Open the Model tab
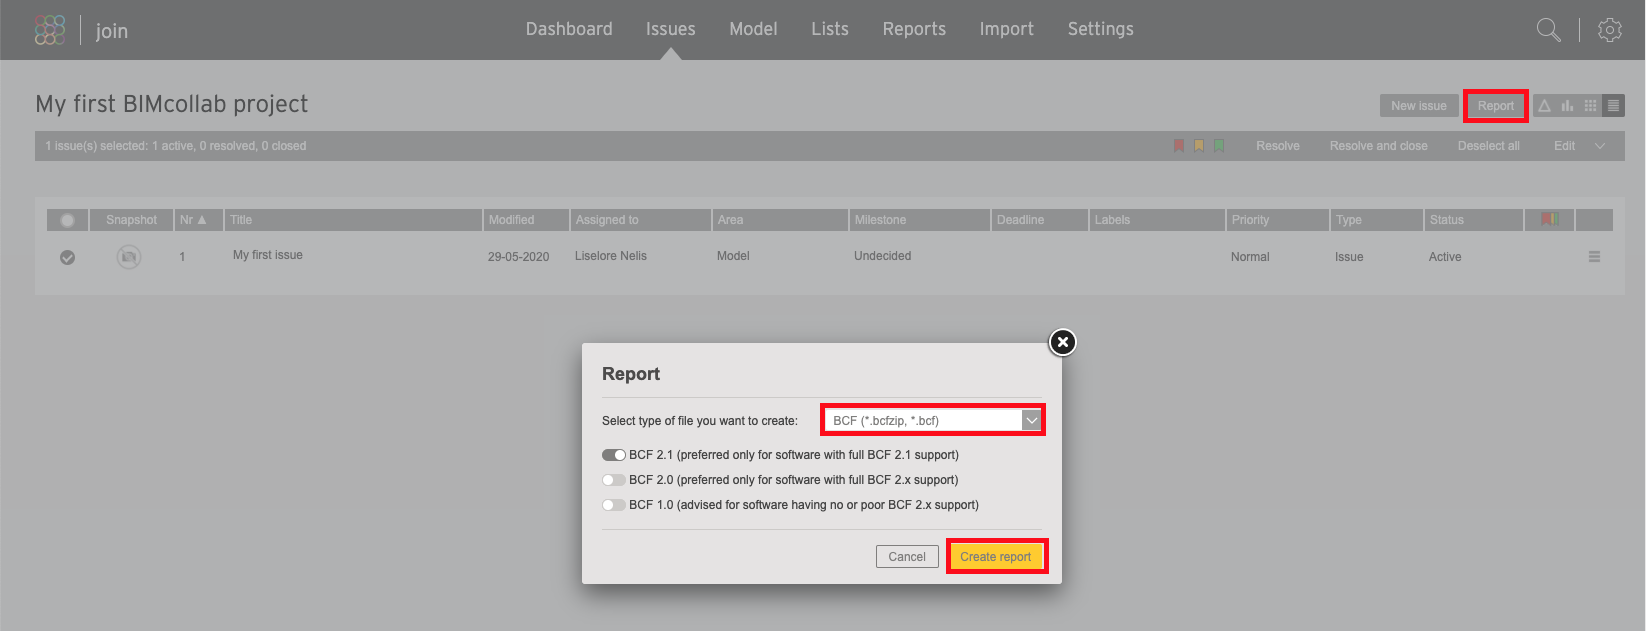Image resolution: width=1646 pixels, height=631 pixels. click(753, 29)
